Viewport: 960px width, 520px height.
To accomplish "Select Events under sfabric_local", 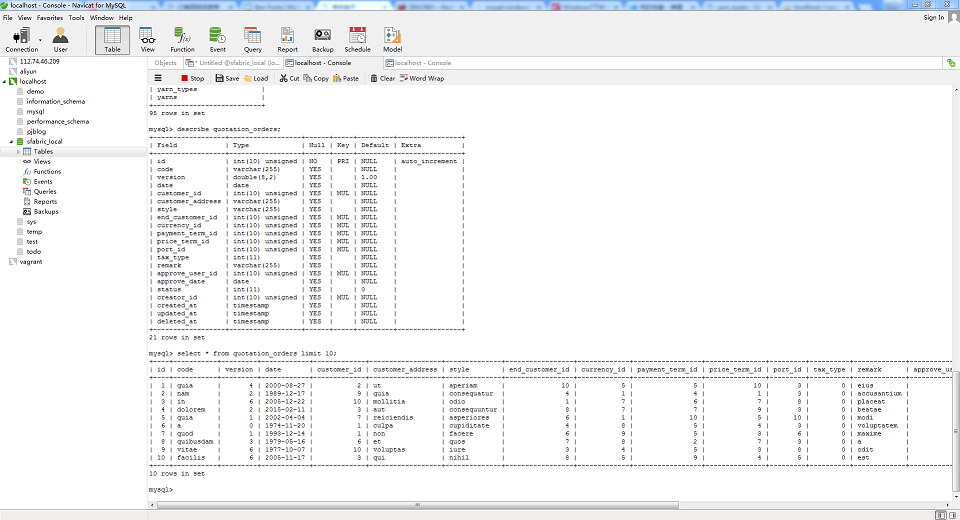I will [43, 181].
